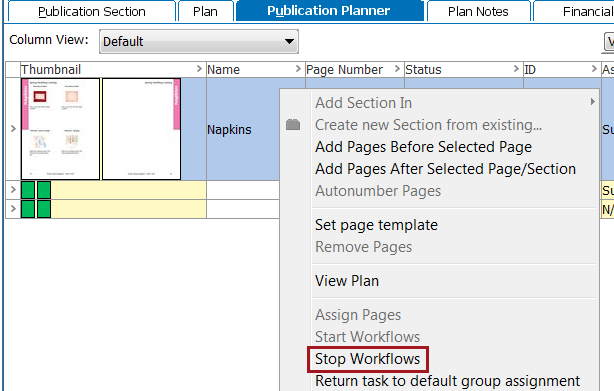Choose View Plan from context menu

[x=347, y=281]
